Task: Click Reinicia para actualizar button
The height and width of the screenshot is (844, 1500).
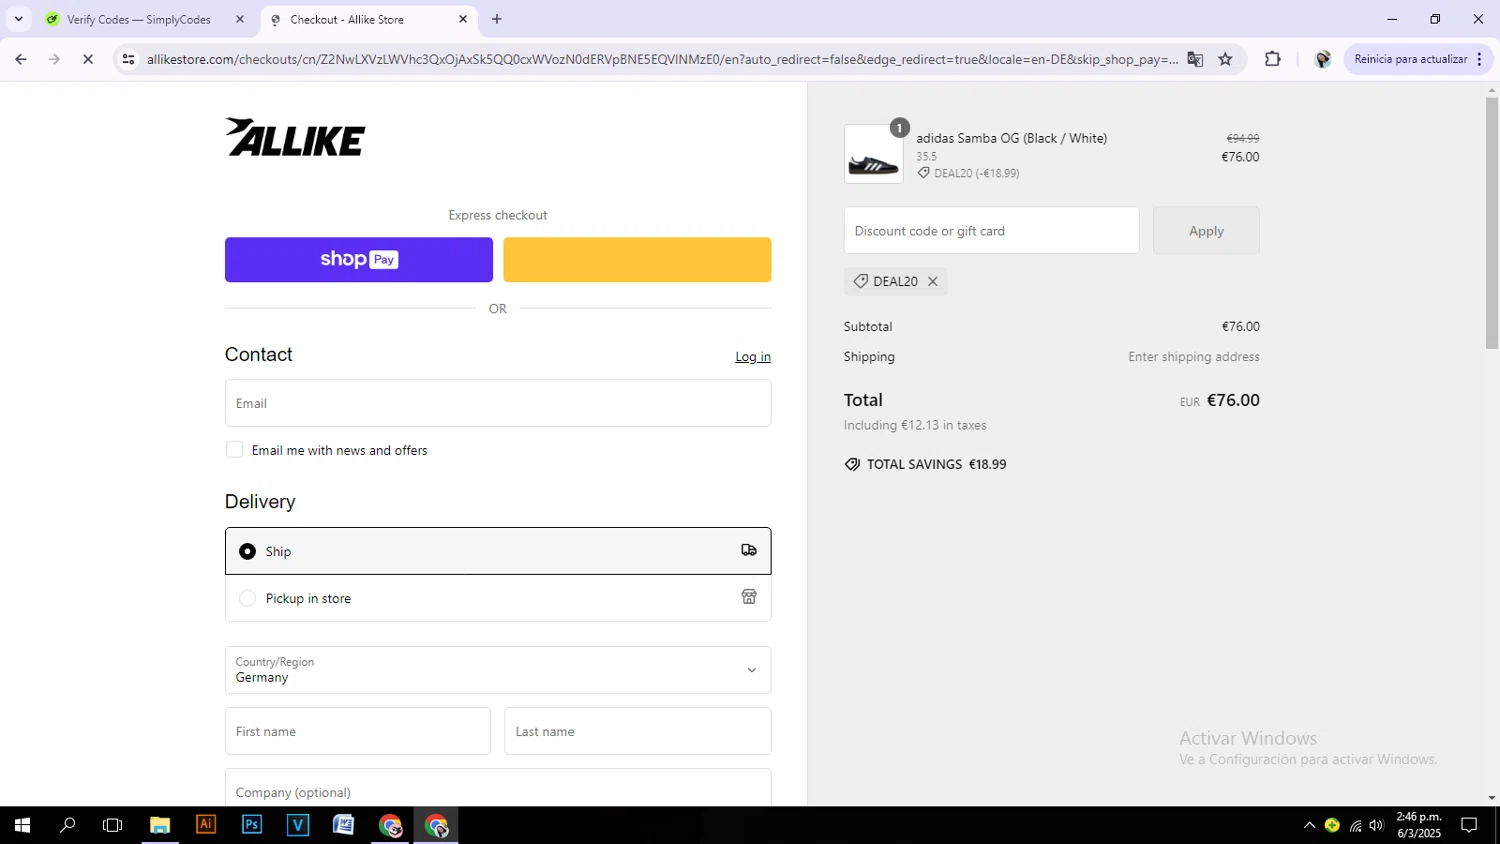Action: tap(1410, 59)
